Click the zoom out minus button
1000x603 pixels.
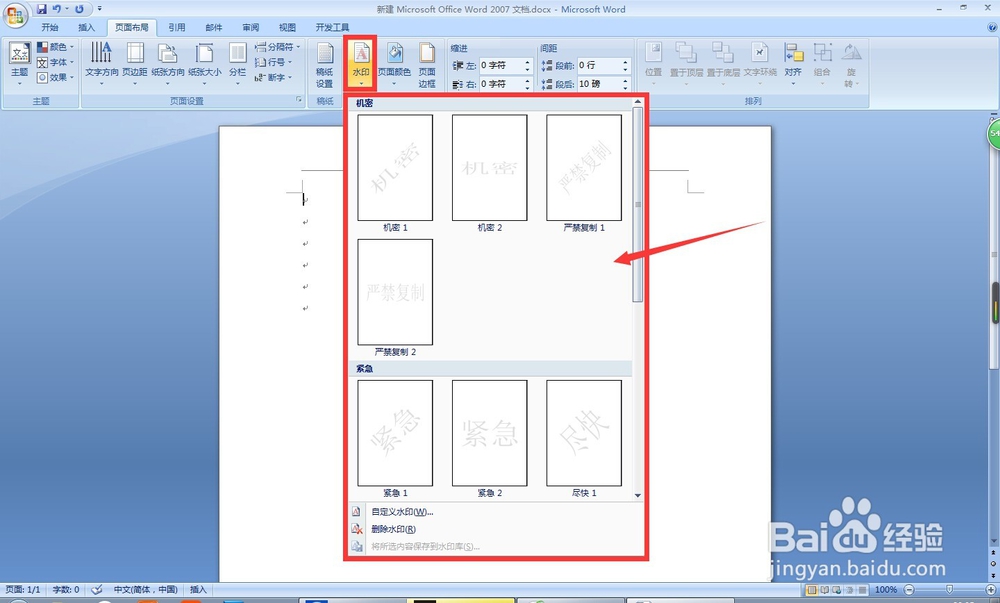click(x=909, y=590)
